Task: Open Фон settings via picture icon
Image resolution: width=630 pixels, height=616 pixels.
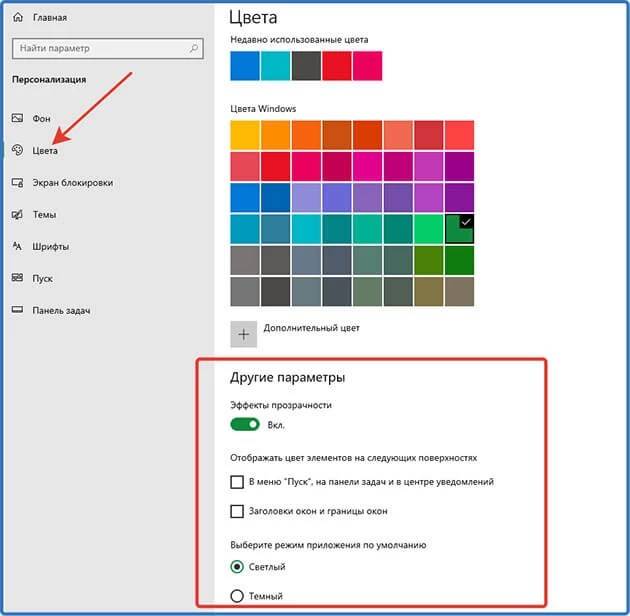Action: point(17,118)
